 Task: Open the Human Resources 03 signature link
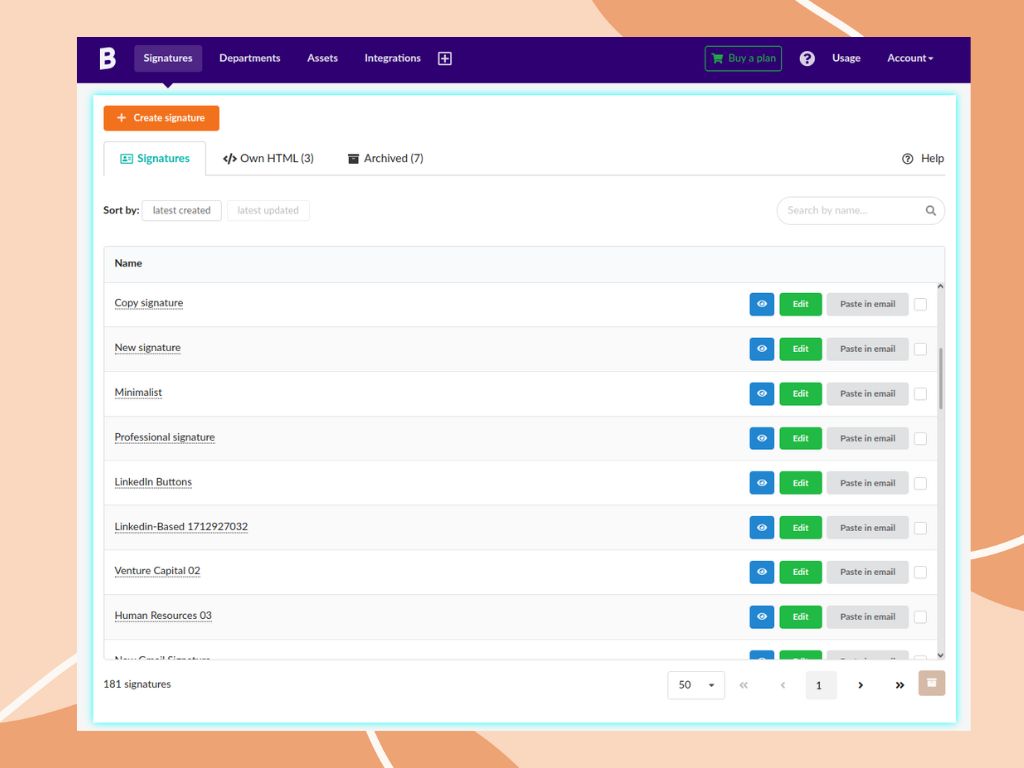[162, 615]
